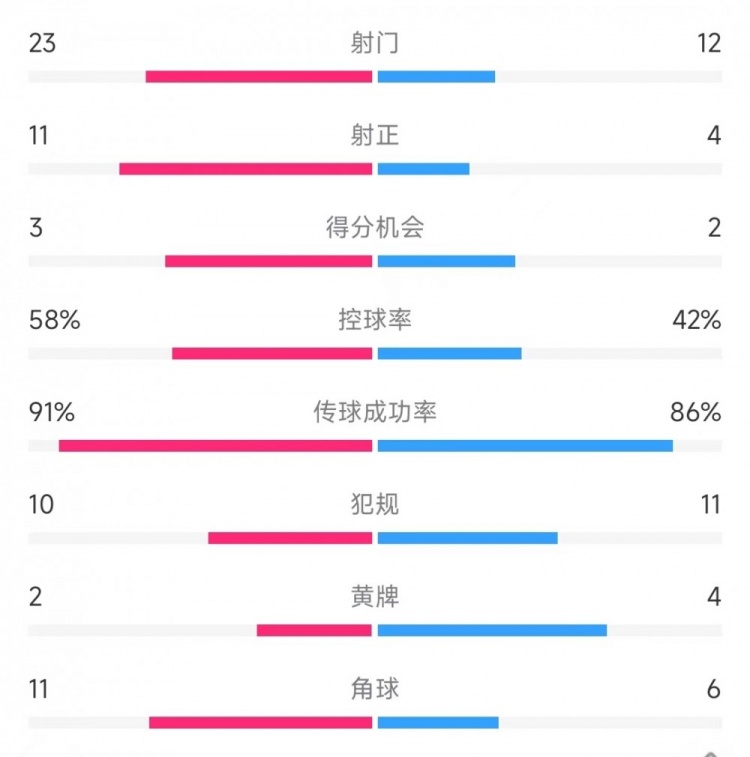The height and width of the screenshot is (757, 750).
Task: Click the blue bar under 传球成功率
Action: (525, 445)
